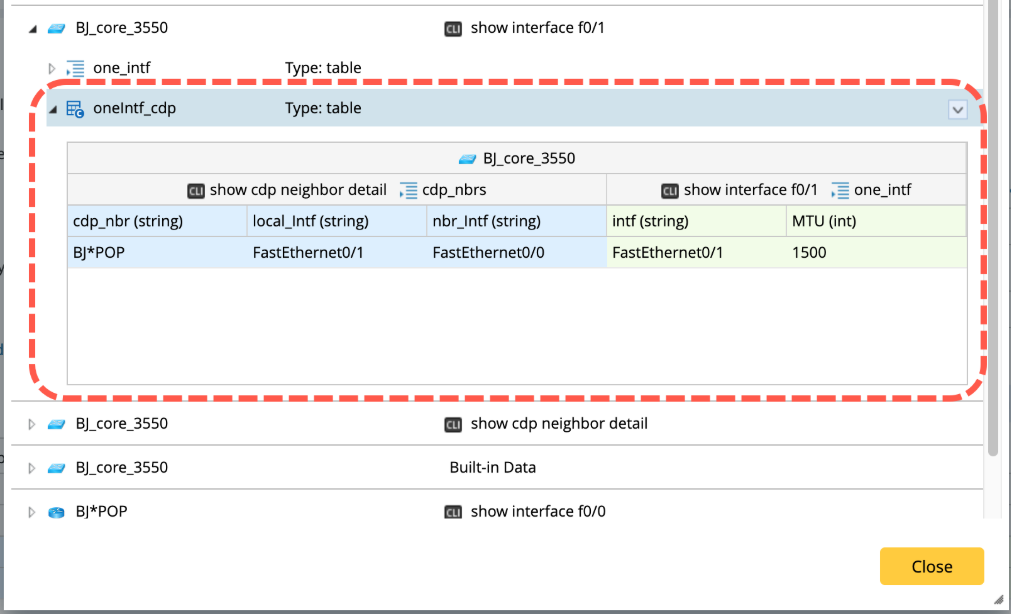Expand BJ_core_3550 show cdp neighbor detail row
This screenshot has height=615, width=1012.
click(33, 424)
